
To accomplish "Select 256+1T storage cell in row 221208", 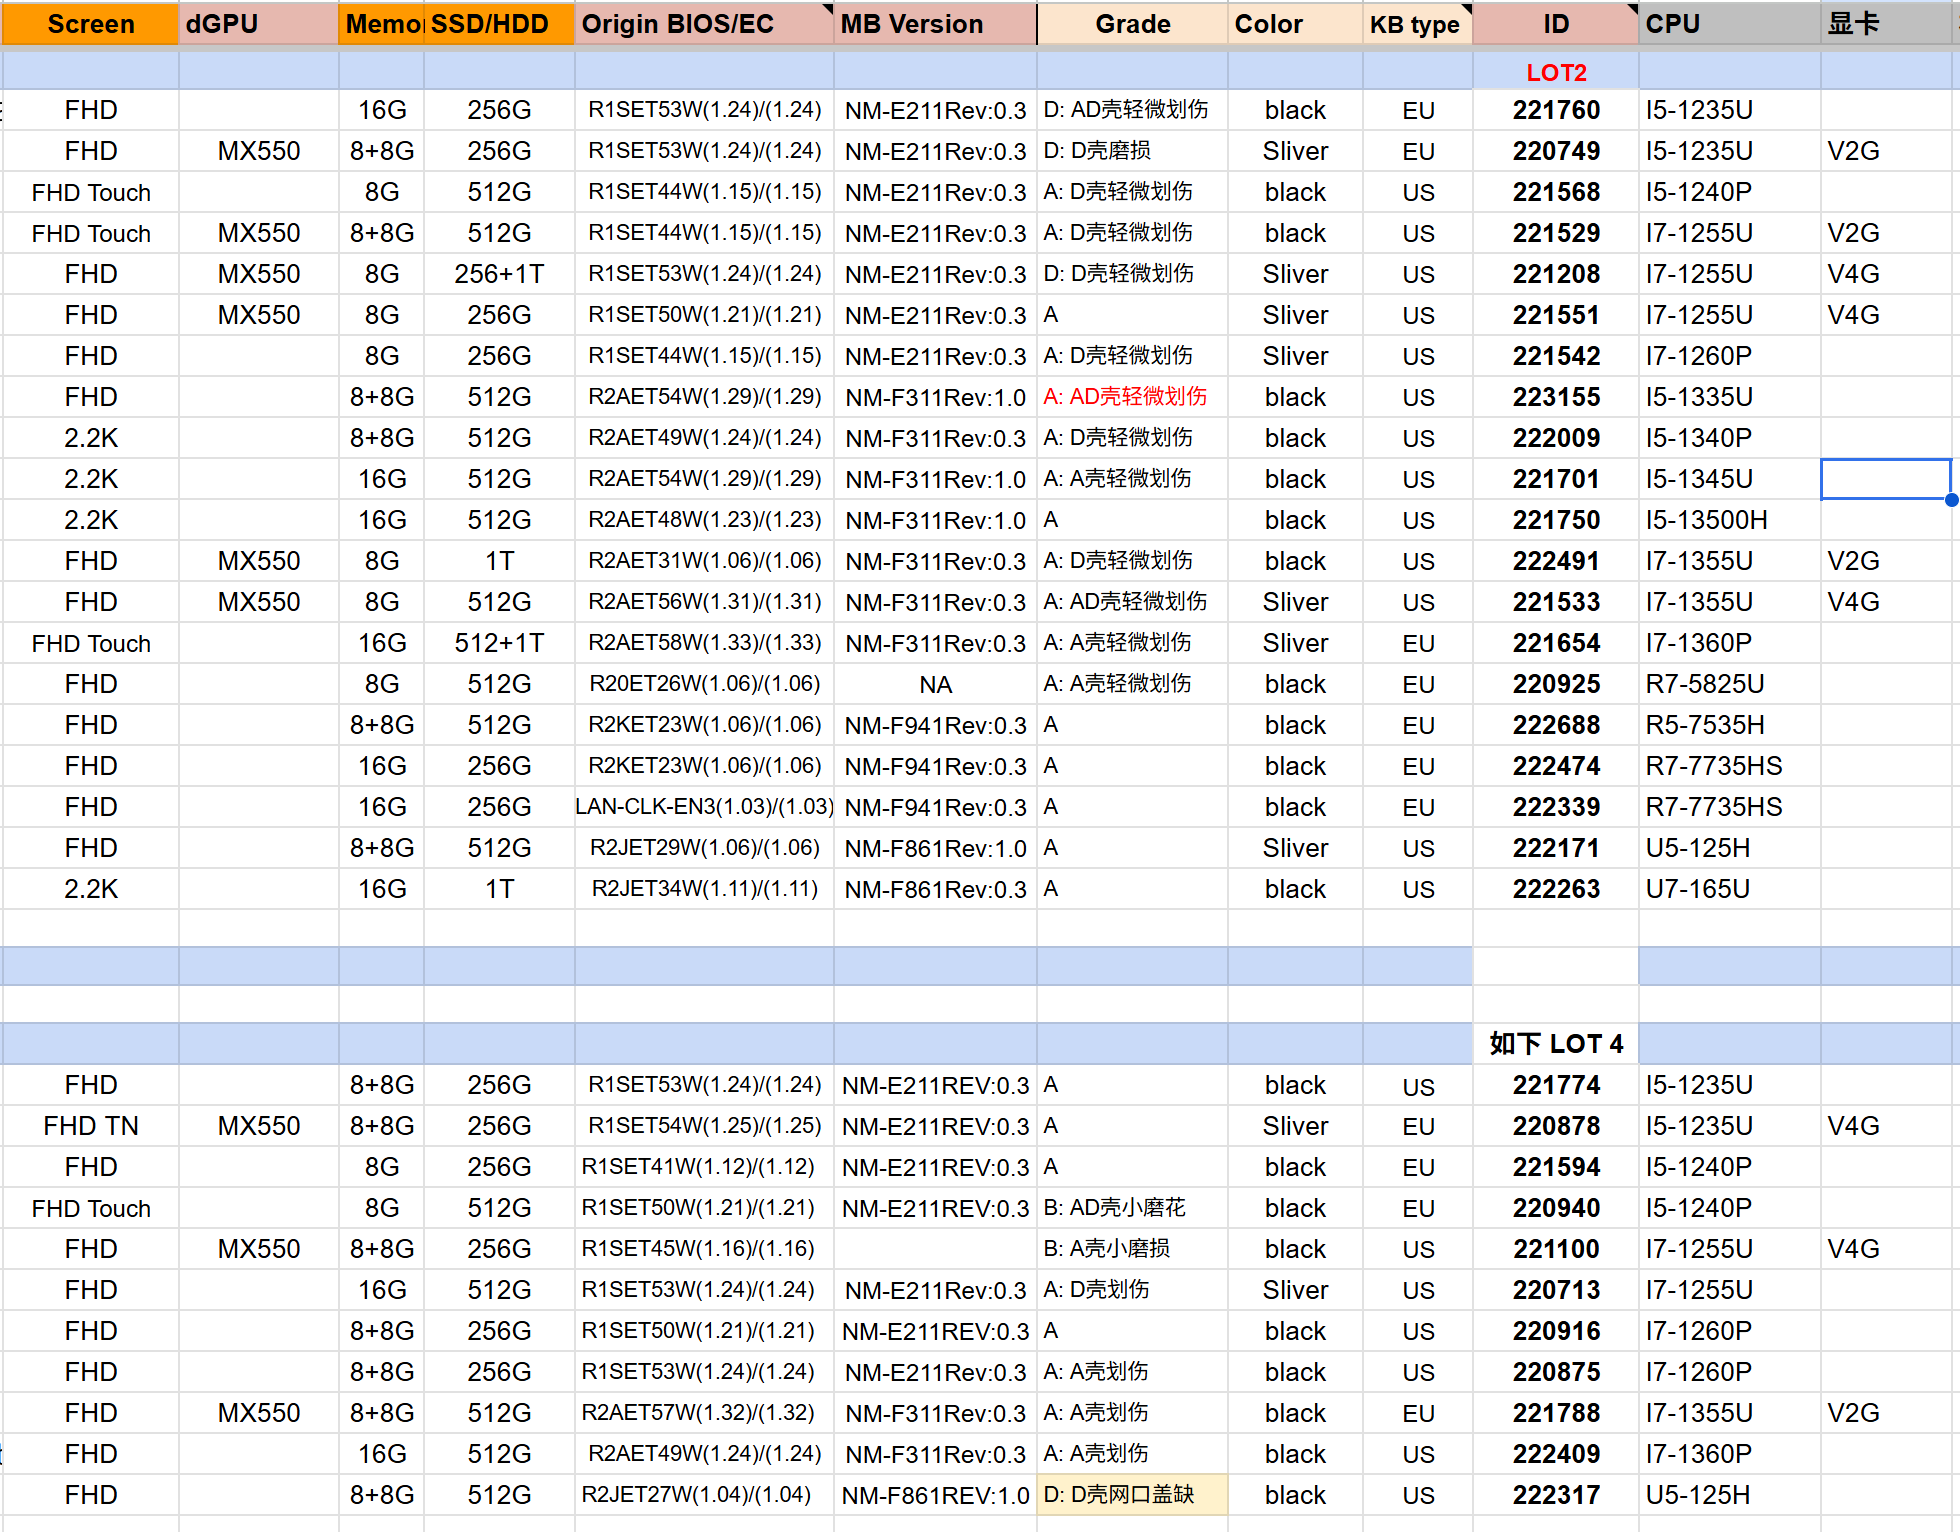I will [x=499, y=274].
